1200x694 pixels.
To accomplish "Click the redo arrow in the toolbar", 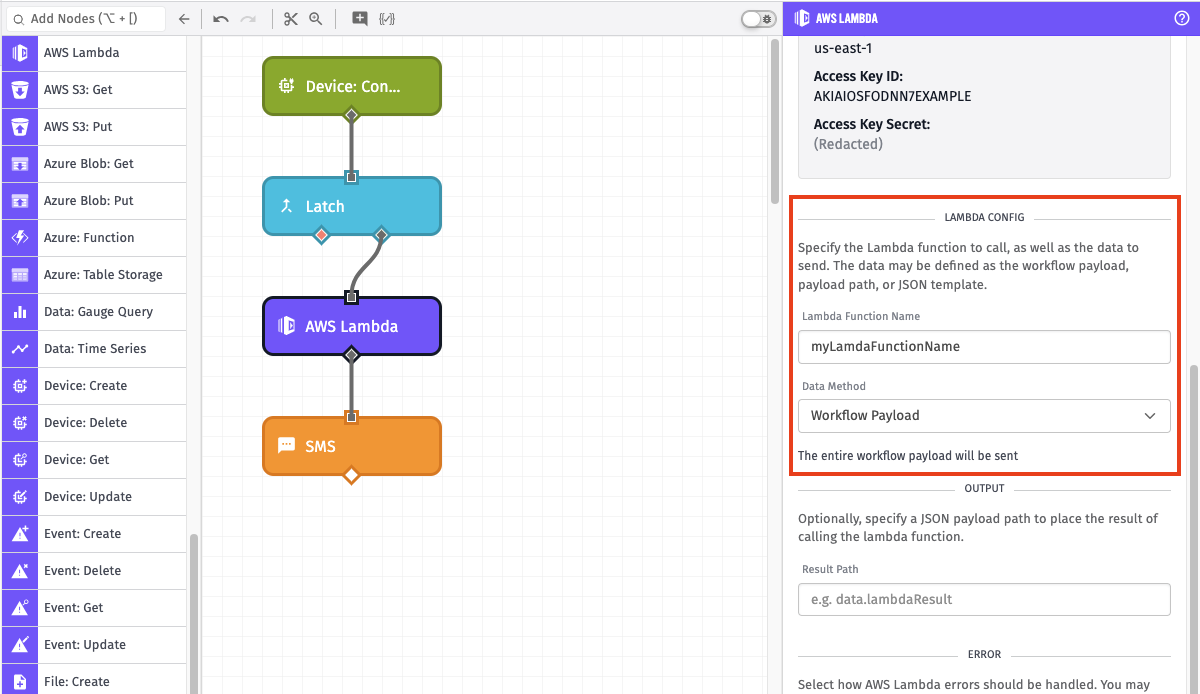I will pyautogui.click(x=248, y=18).
